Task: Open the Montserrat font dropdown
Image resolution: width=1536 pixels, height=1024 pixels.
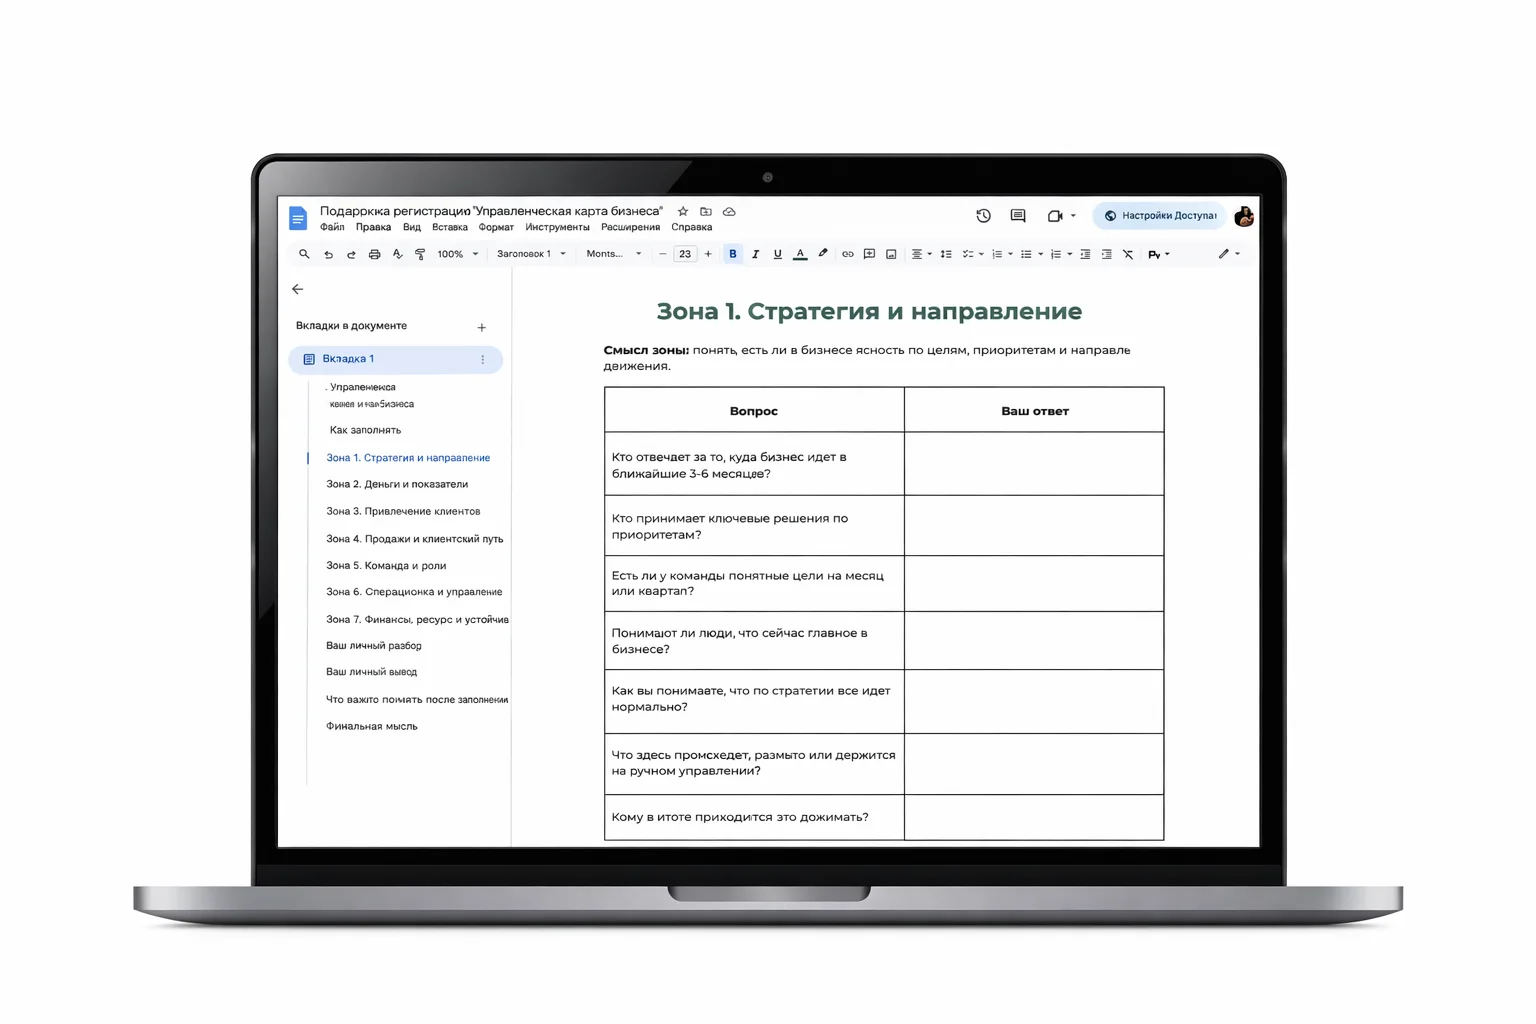Action: 610,254
